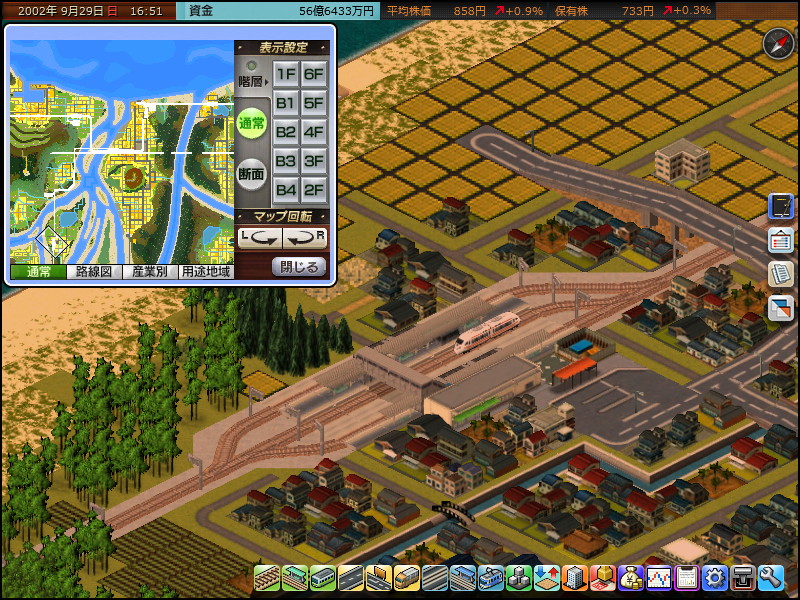Select floor 1F
This screenshot has height=600, width=800.
coord(285,74)
